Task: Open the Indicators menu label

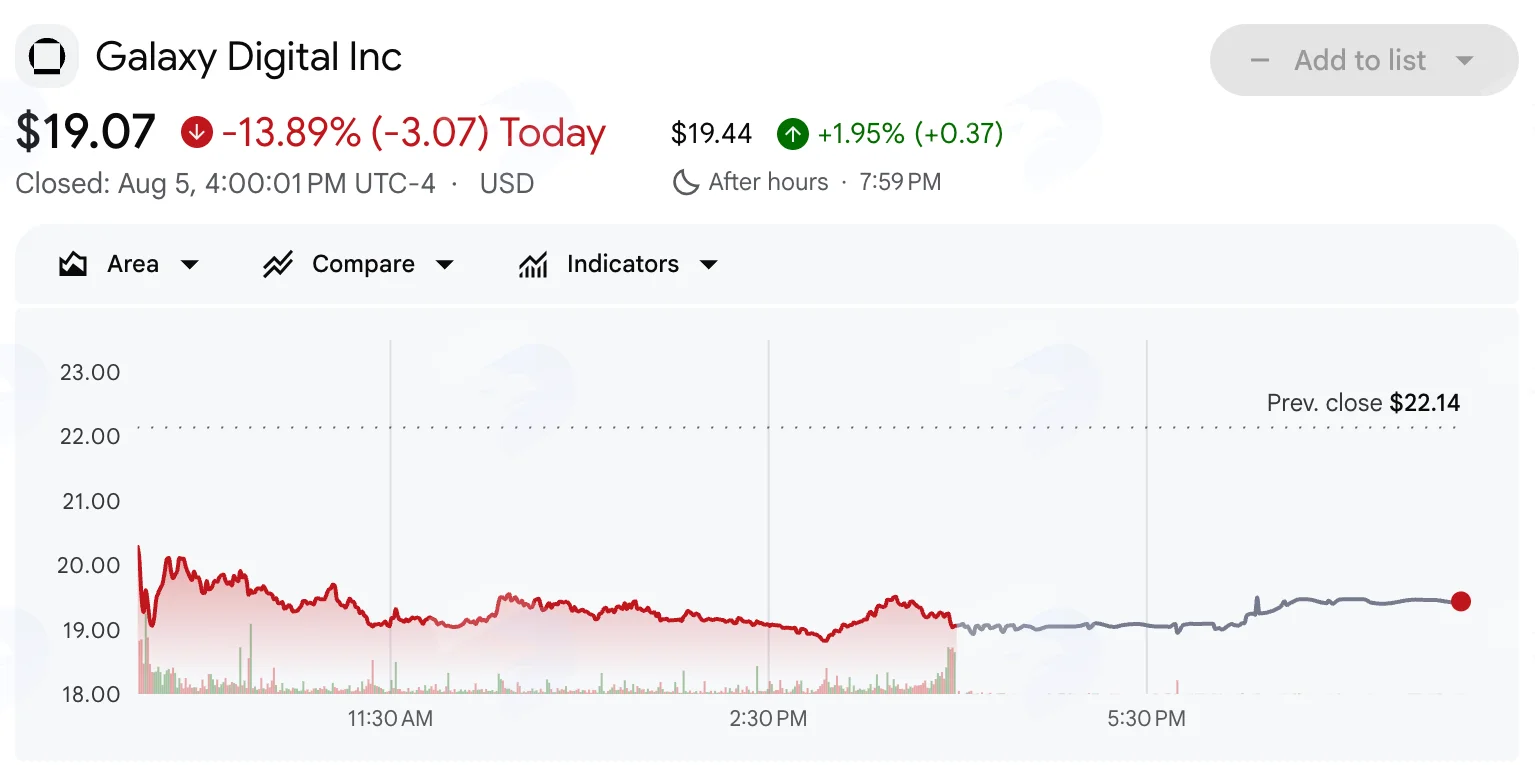Action: pos(623,264)
